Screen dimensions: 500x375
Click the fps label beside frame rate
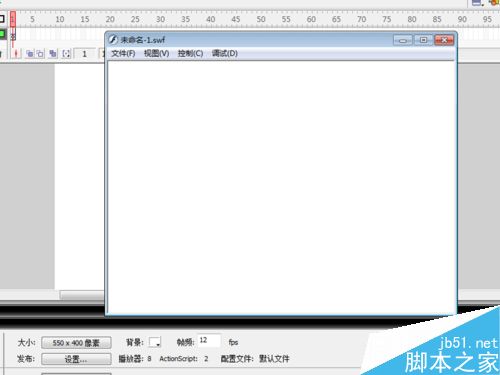pos(233,342)
